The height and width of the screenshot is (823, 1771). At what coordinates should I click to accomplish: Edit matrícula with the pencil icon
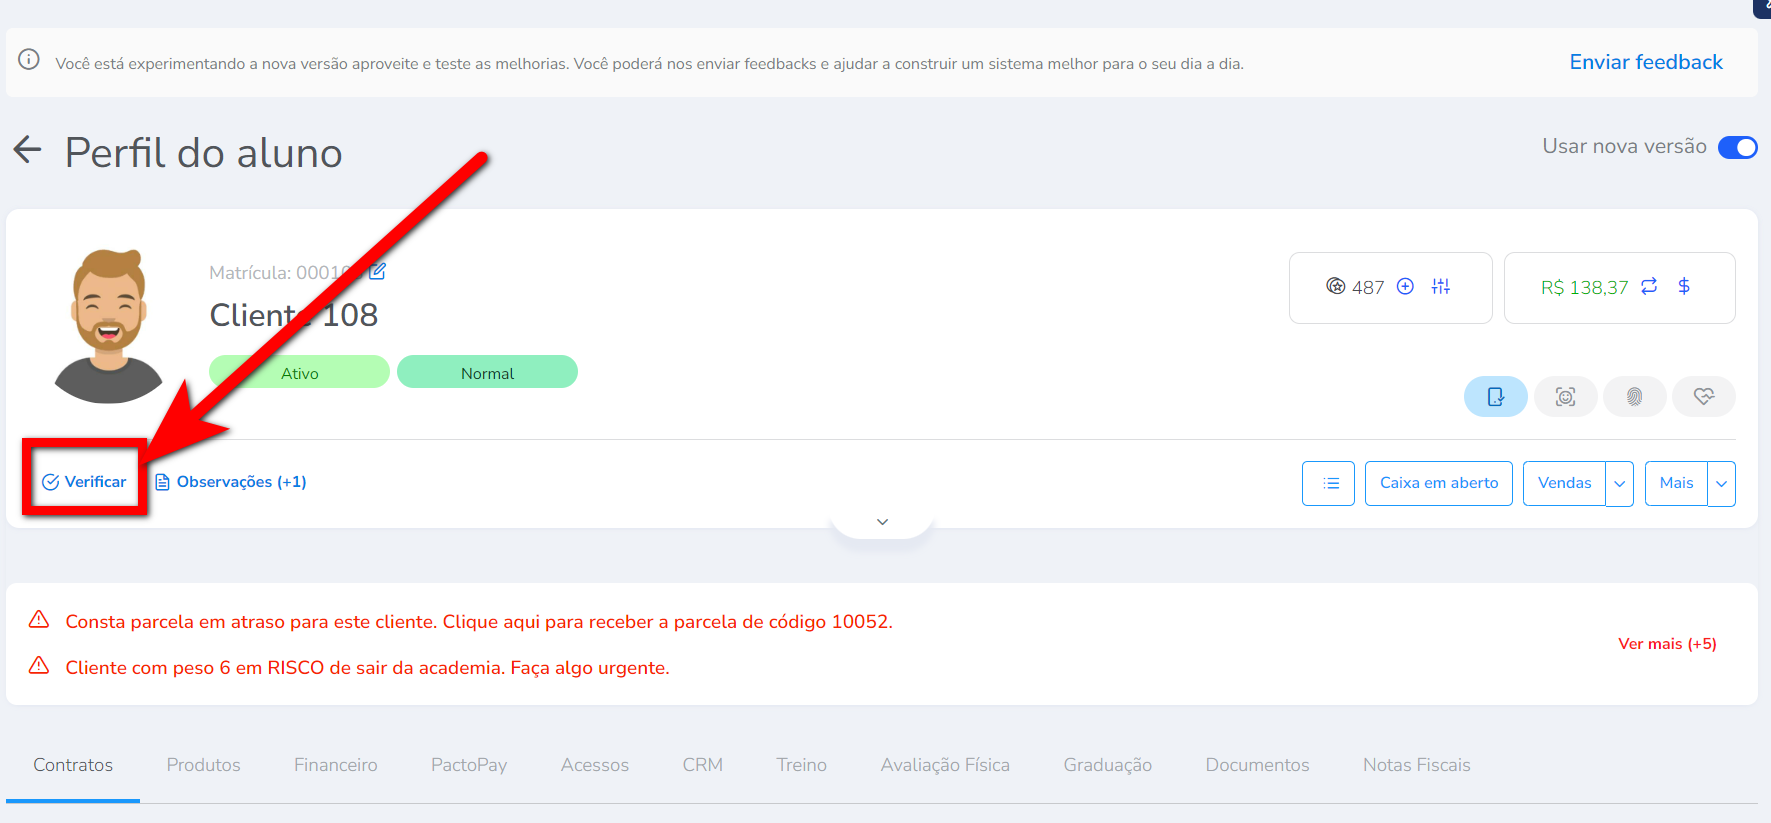377,271
